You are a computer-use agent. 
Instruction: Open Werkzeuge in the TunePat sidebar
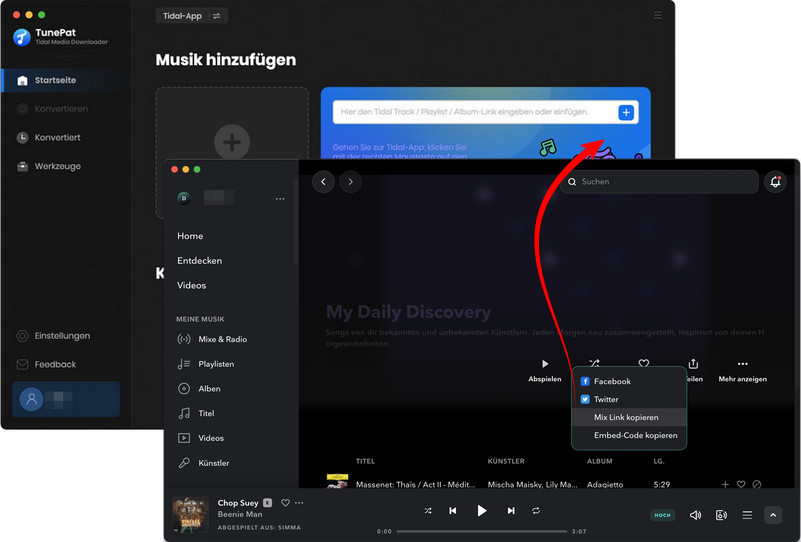(57, 166)
